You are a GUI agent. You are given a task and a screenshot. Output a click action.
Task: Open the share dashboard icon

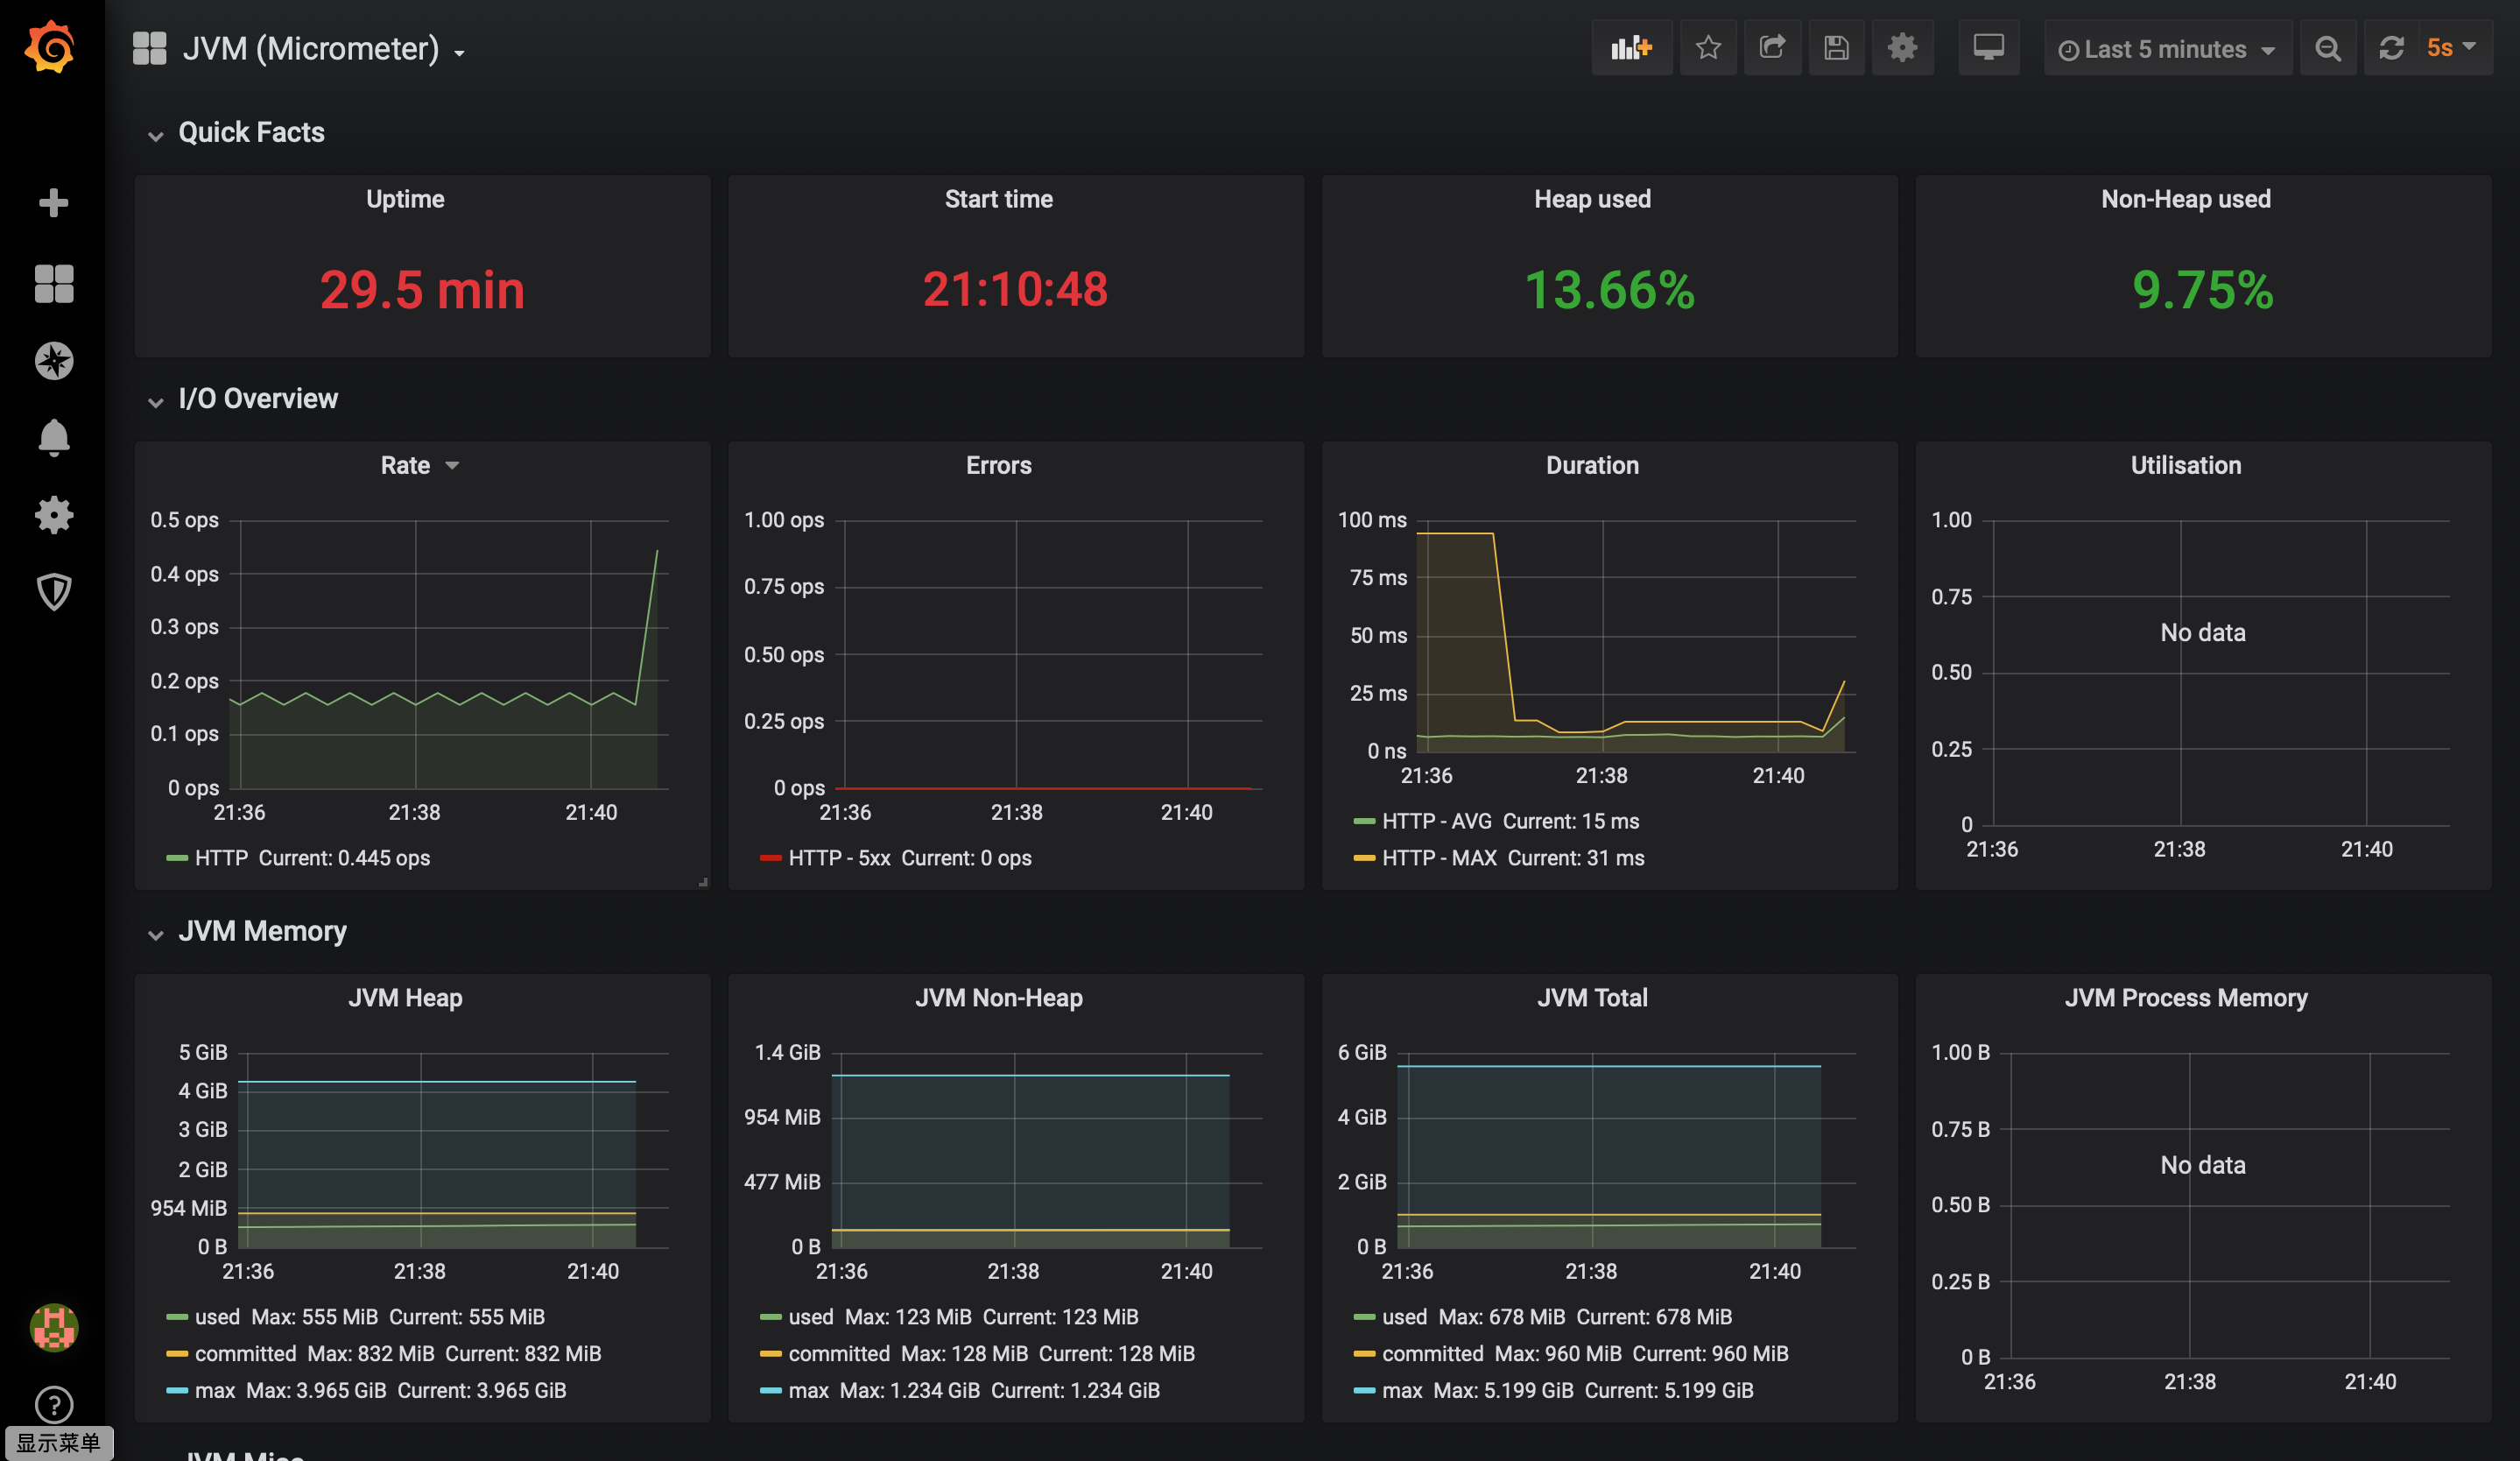[x=1772, y=48]
